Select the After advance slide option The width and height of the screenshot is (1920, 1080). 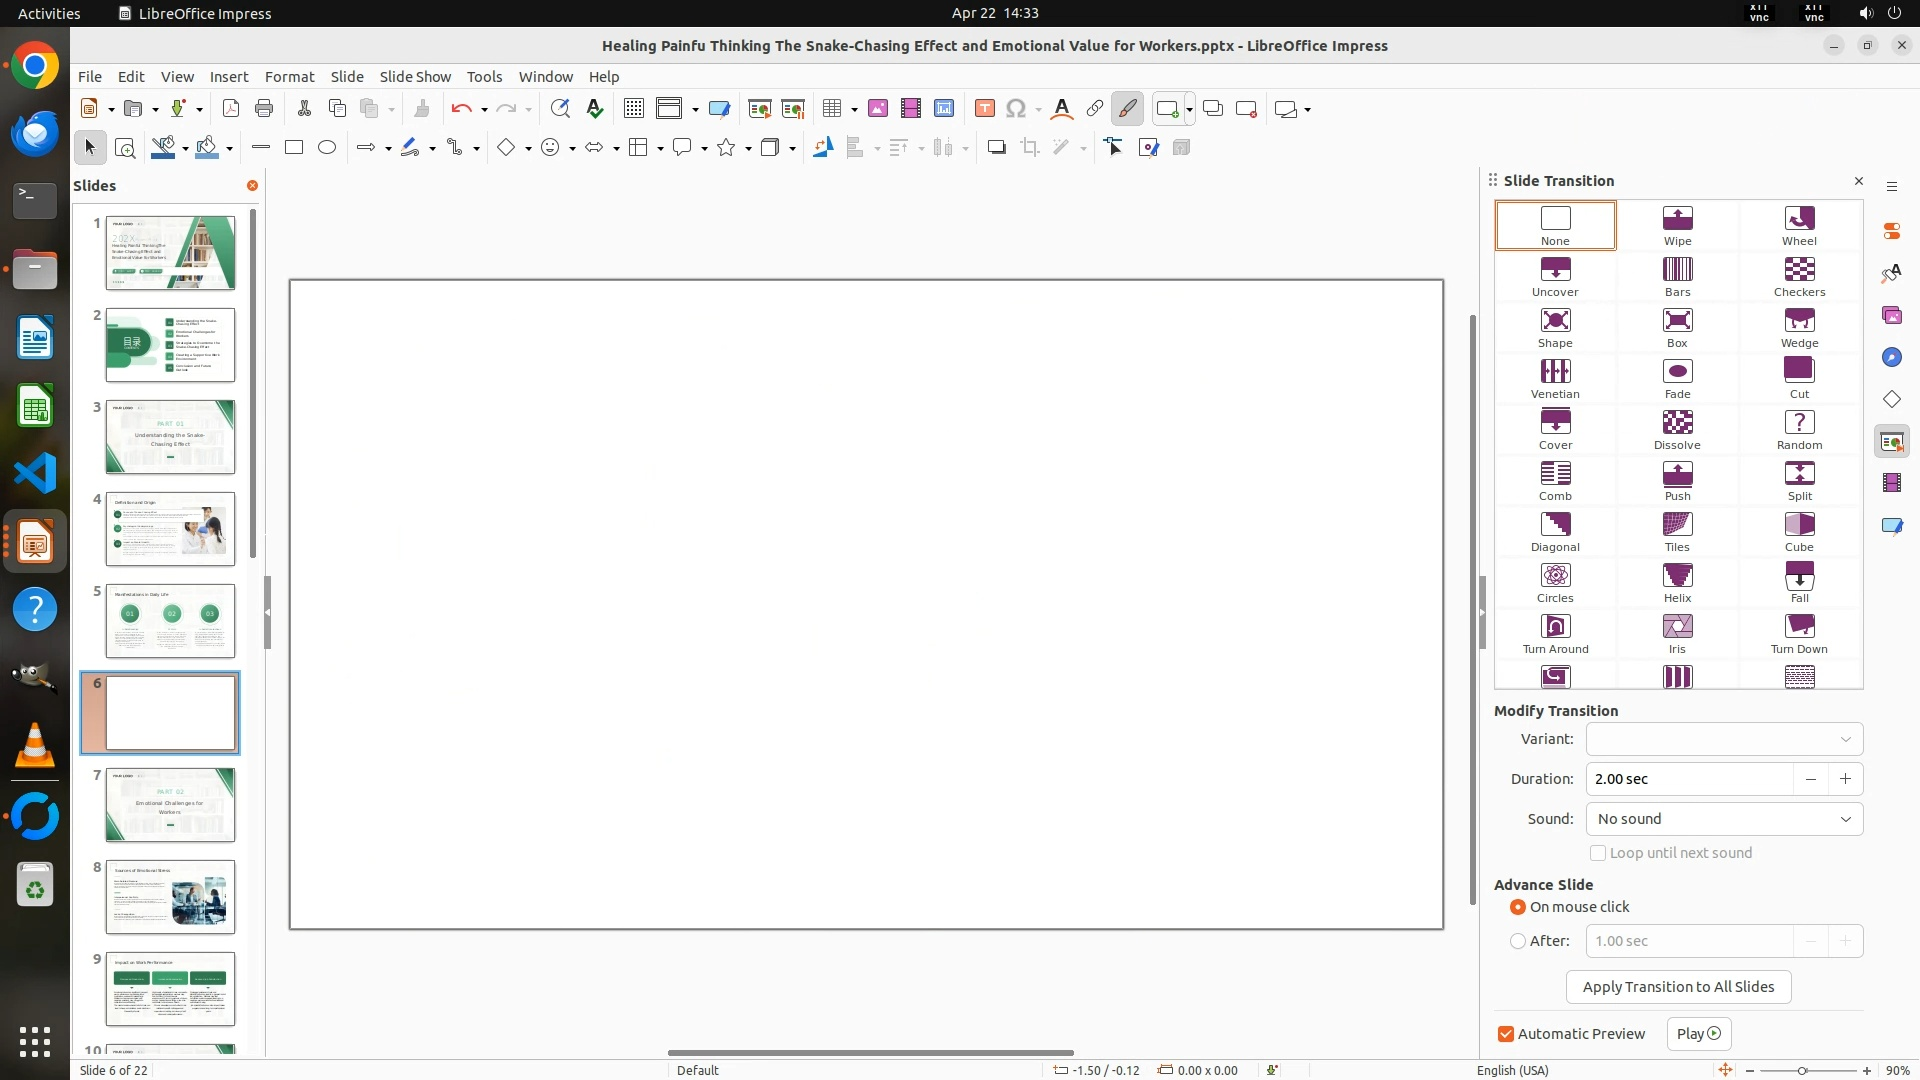point(1518,941)
